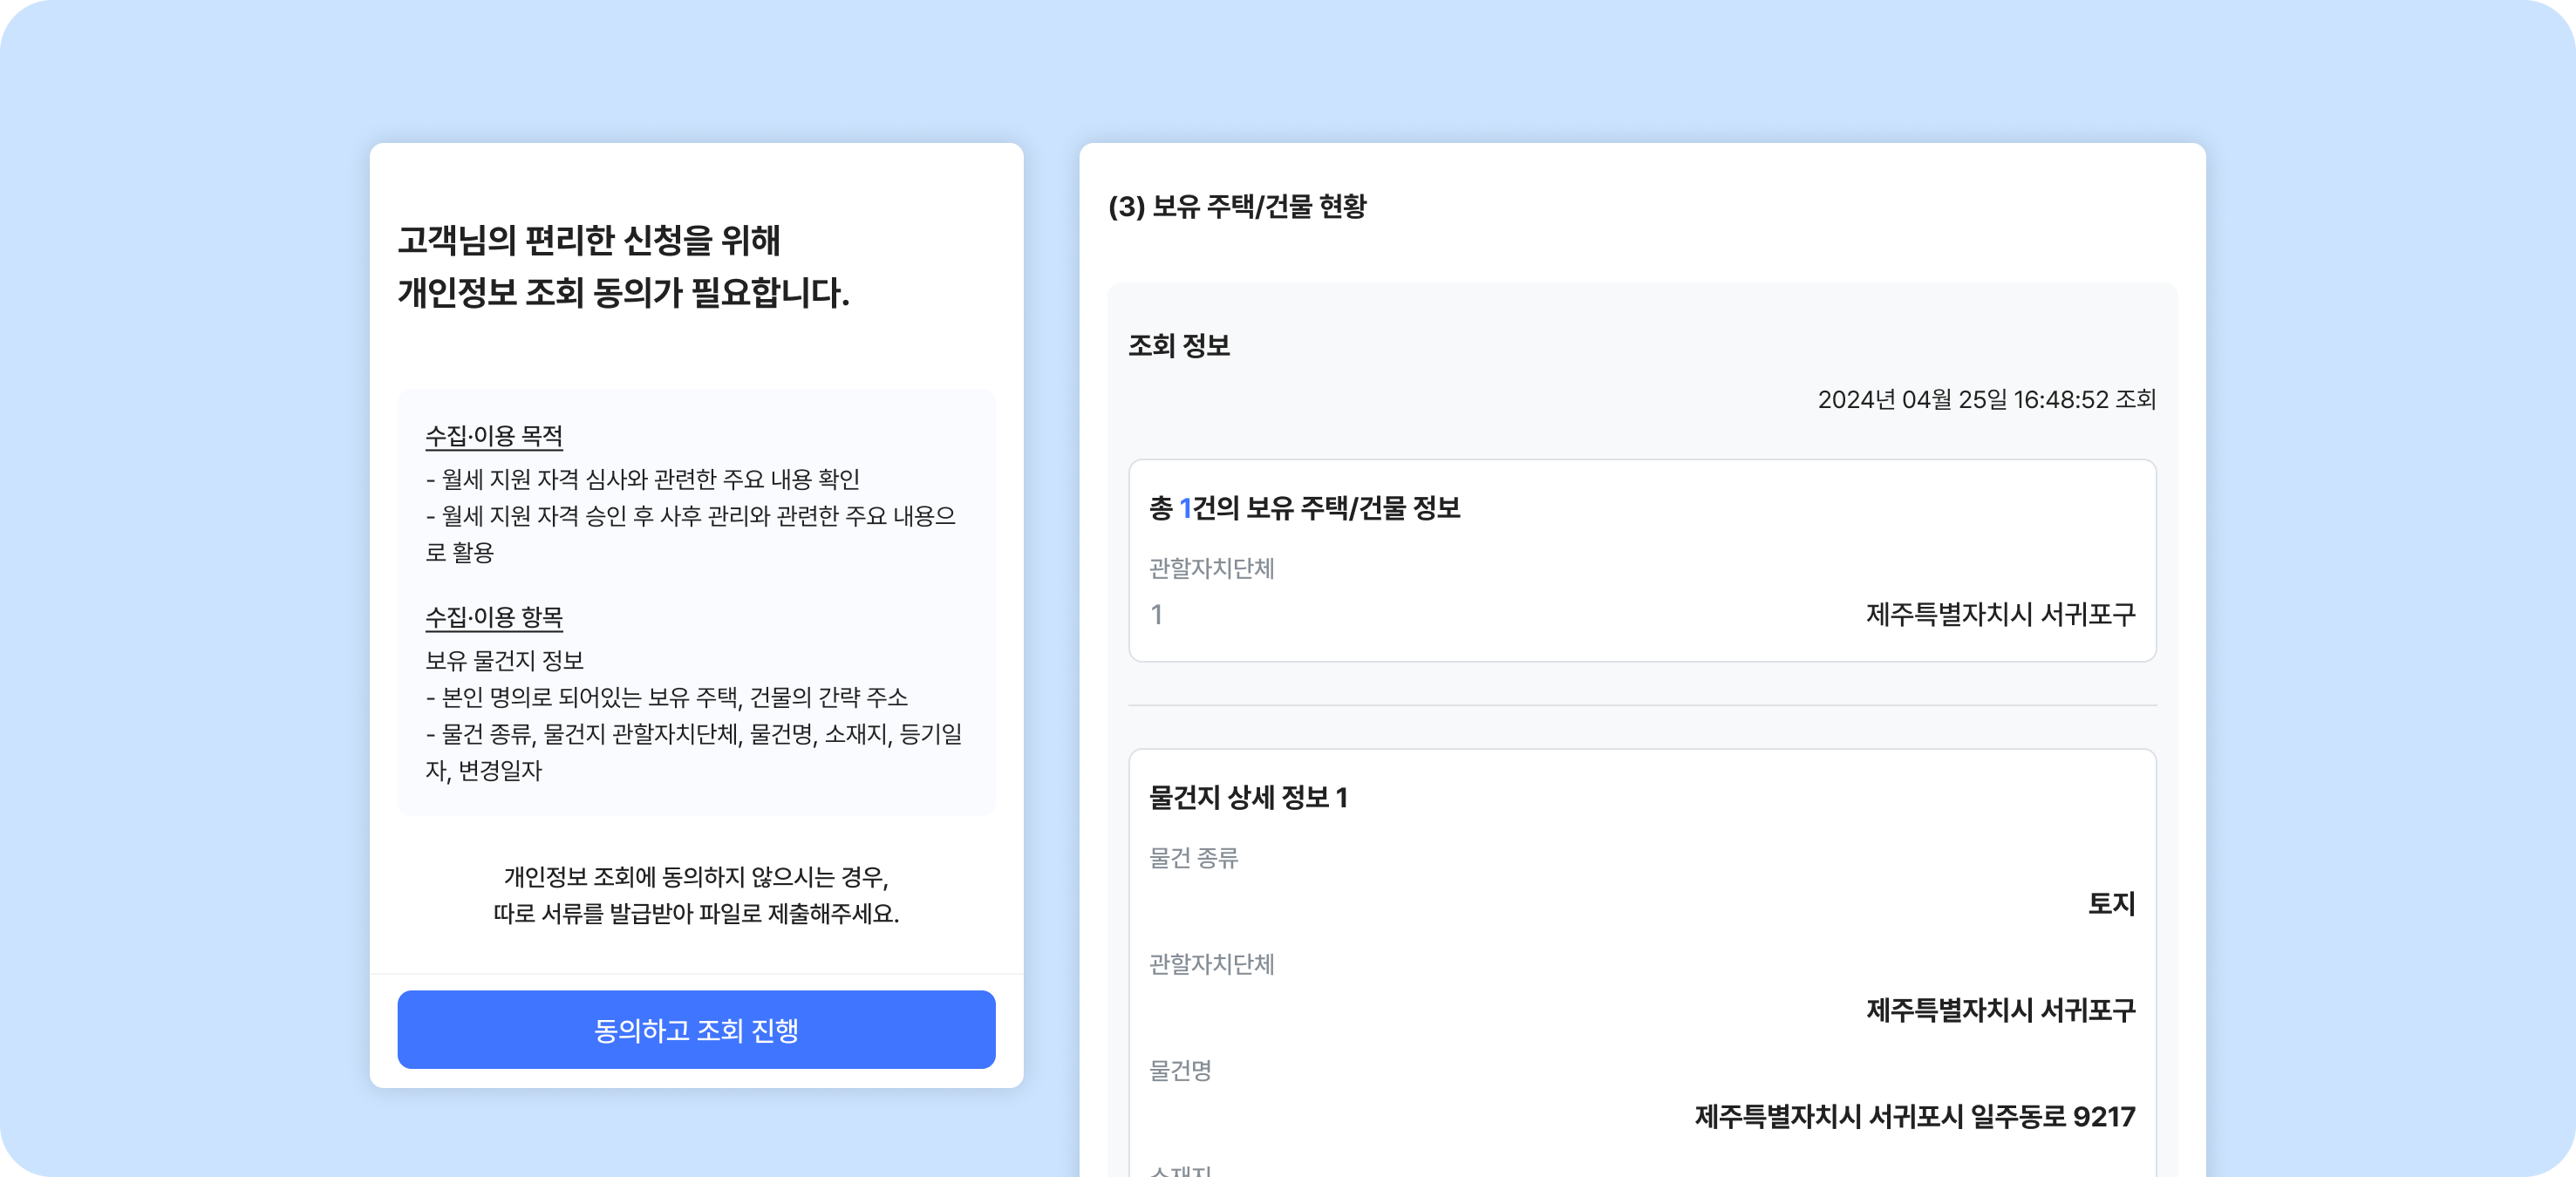The width and height of the screenshot is (2576, 1177).
Task: Click the row index 1 under 관할자치단체
Action: coord(1157,614)
